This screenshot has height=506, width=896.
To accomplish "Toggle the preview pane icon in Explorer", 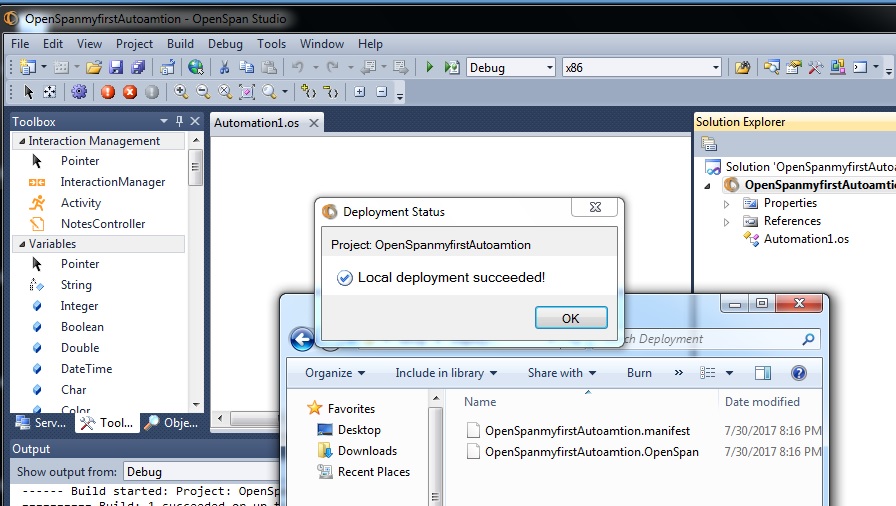I will click(x=763, y=373).
